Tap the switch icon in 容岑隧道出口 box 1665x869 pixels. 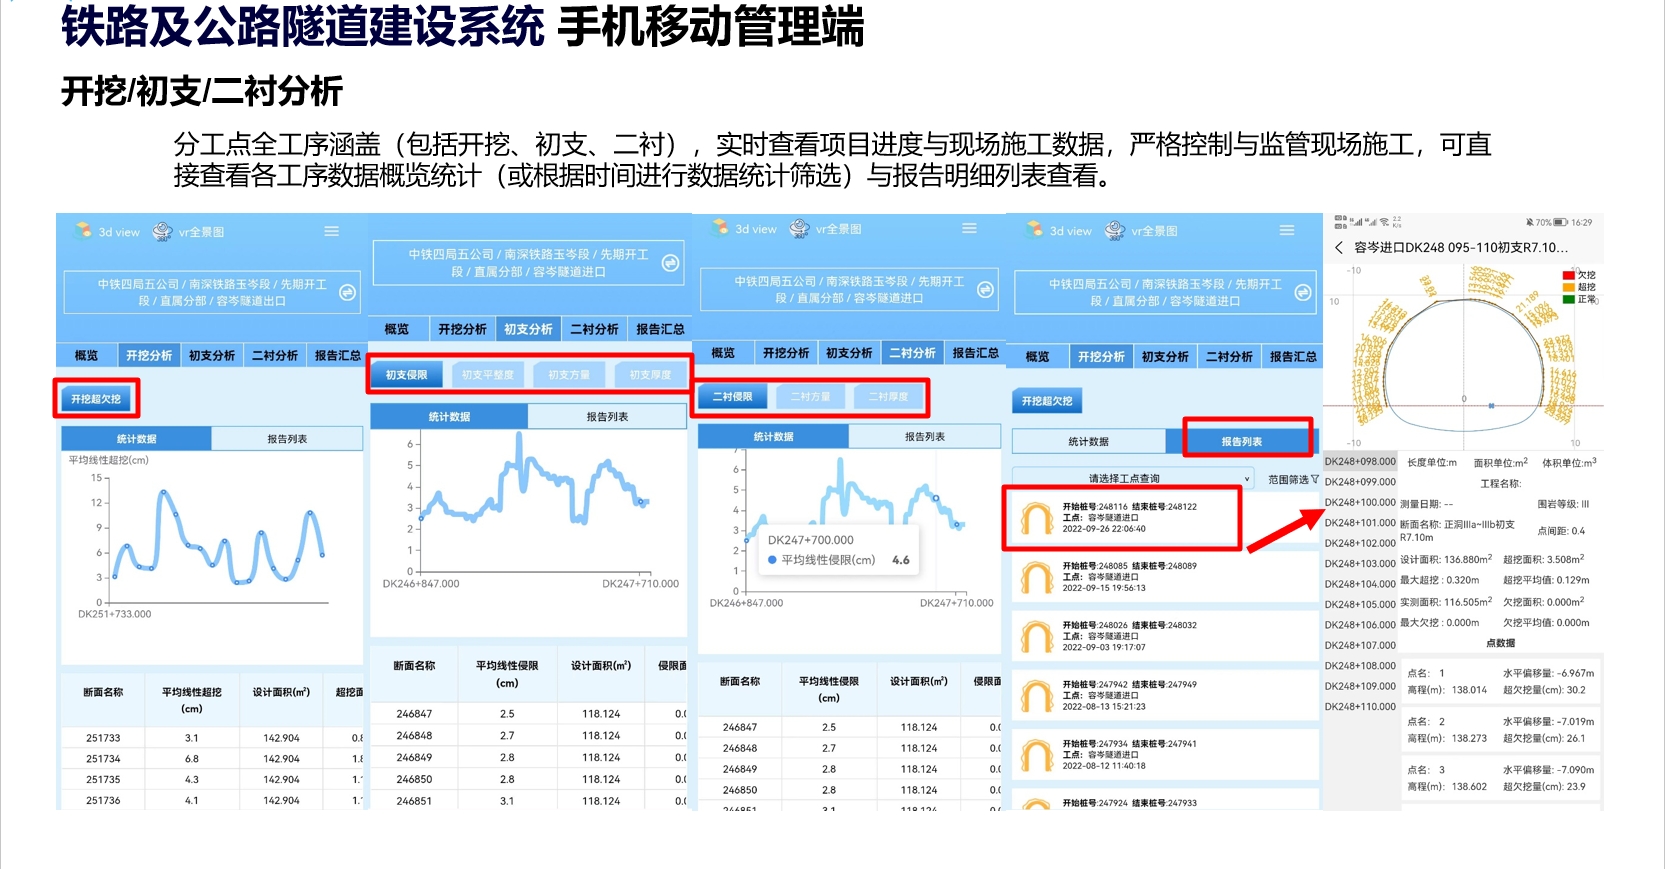(347, 292)
